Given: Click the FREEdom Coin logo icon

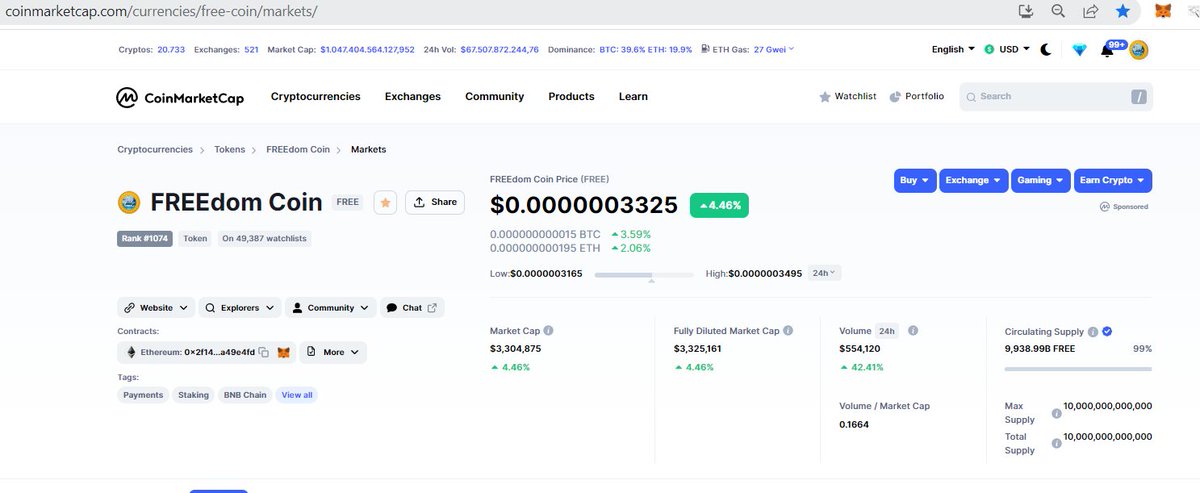Looking at the screenshot, I should click(x=129, y=202).
